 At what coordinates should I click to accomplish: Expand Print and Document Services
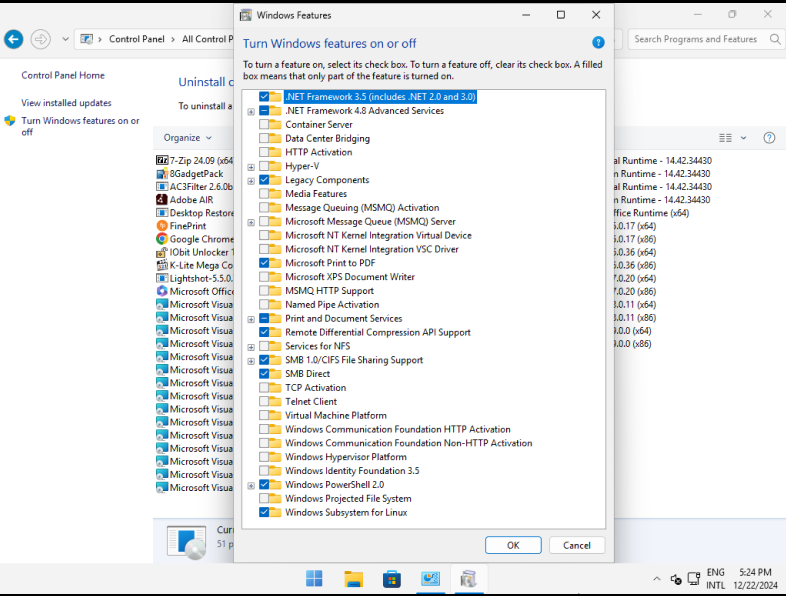tap(251, 319)
